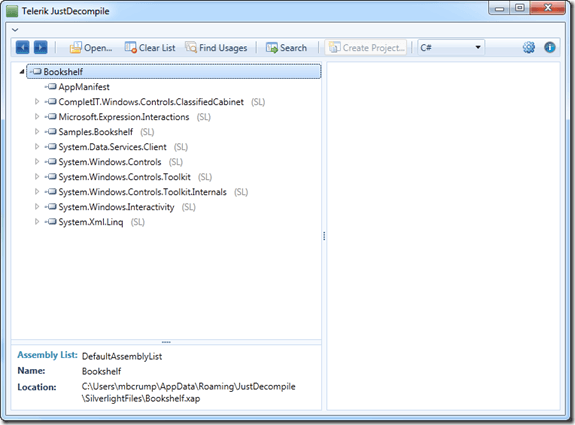Image resolution: width=575 pixels, height=425 pixels.
Task: Select System.Windows.Interactivity assembly
Action: [x=117, y=207]
